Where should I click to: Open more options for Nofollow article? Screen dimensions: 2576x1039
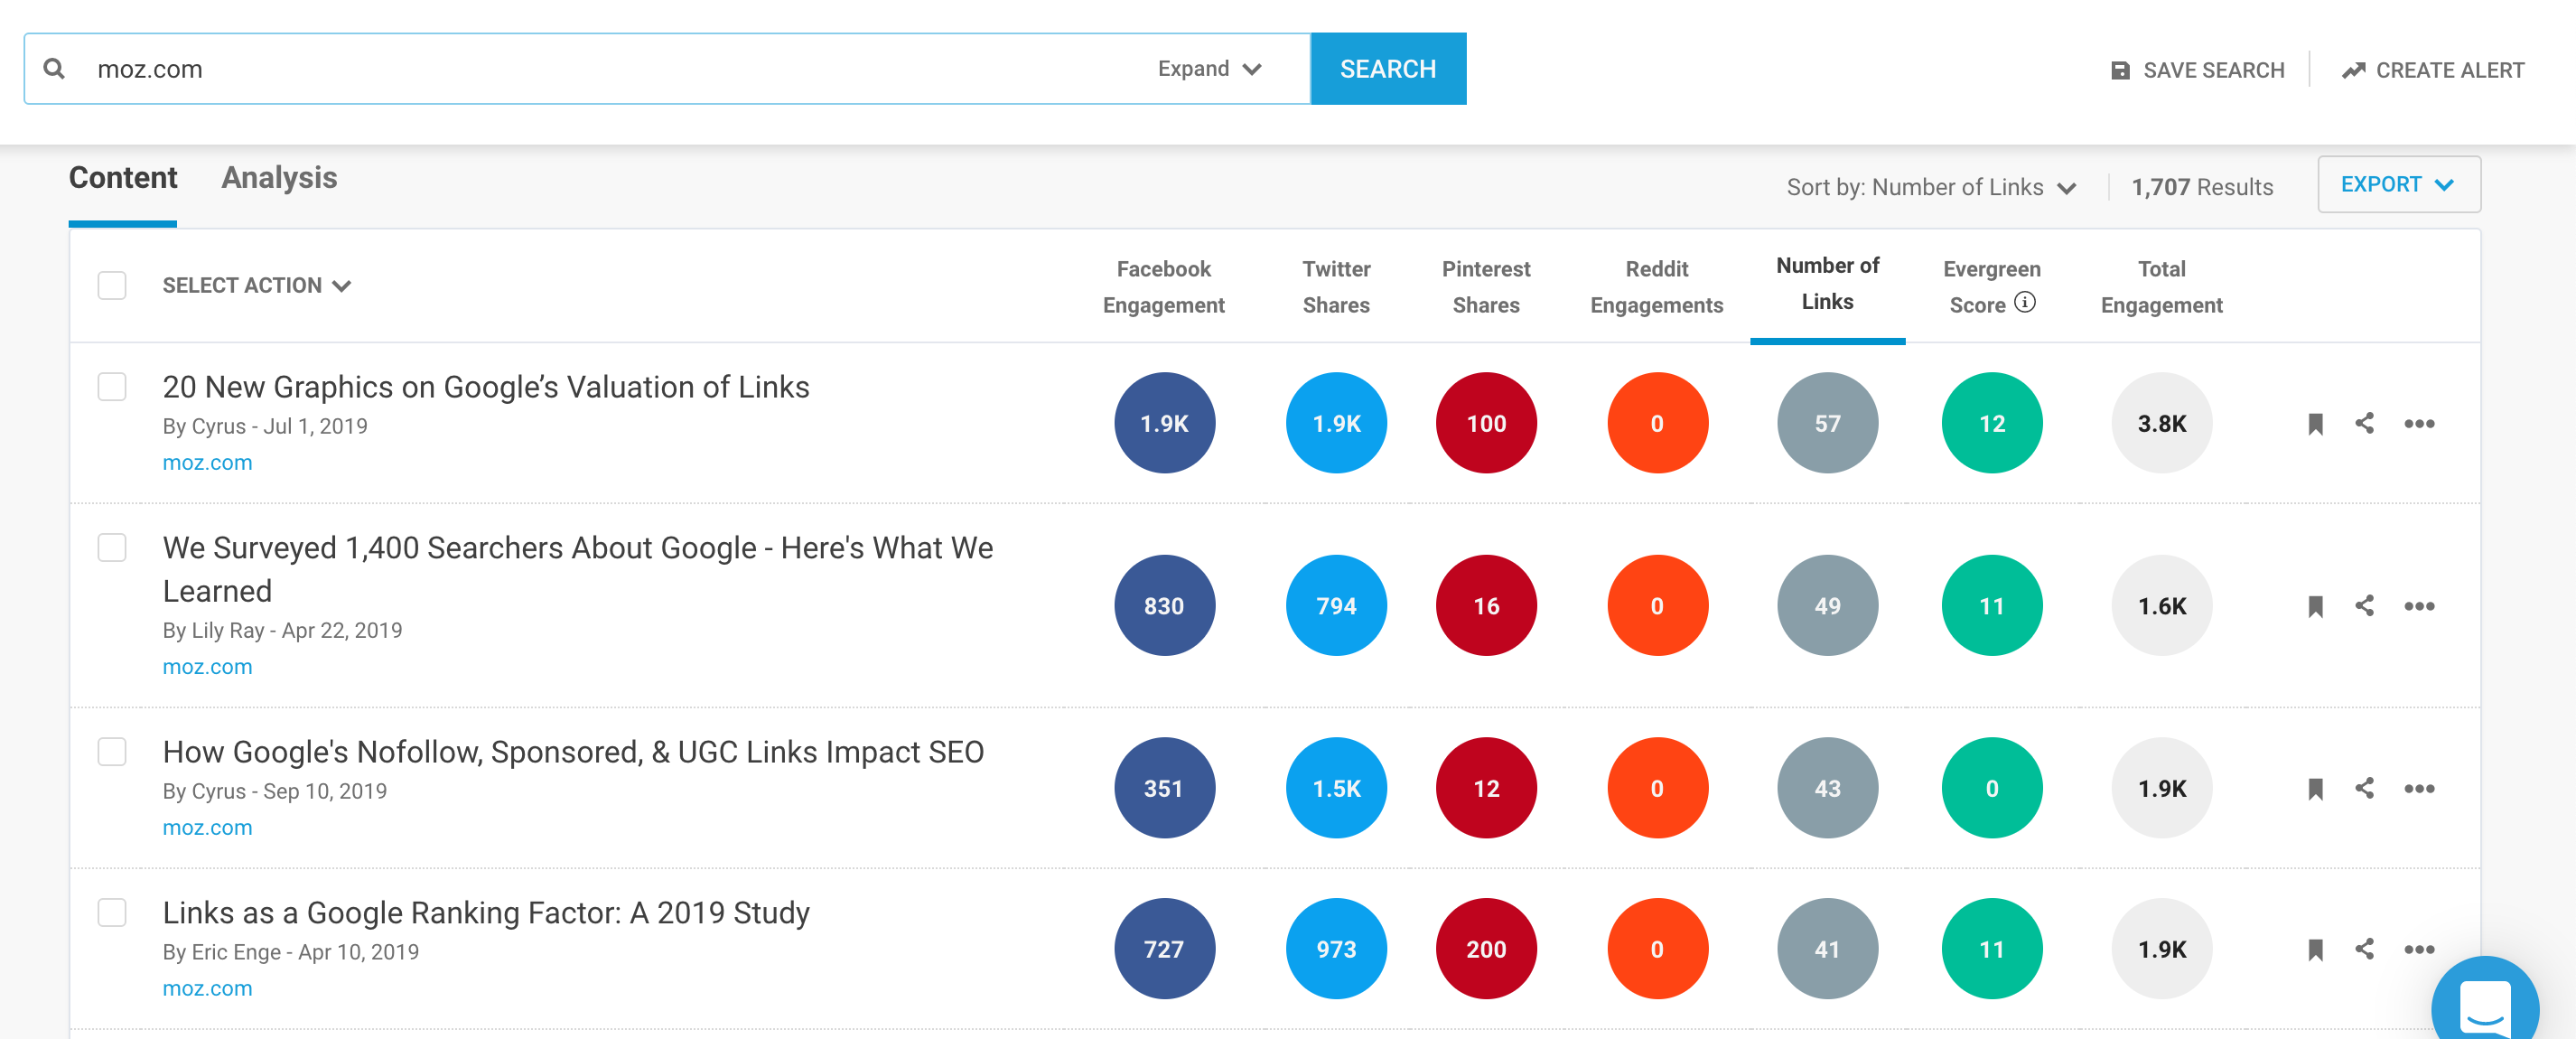click(x=2418, y=789)
